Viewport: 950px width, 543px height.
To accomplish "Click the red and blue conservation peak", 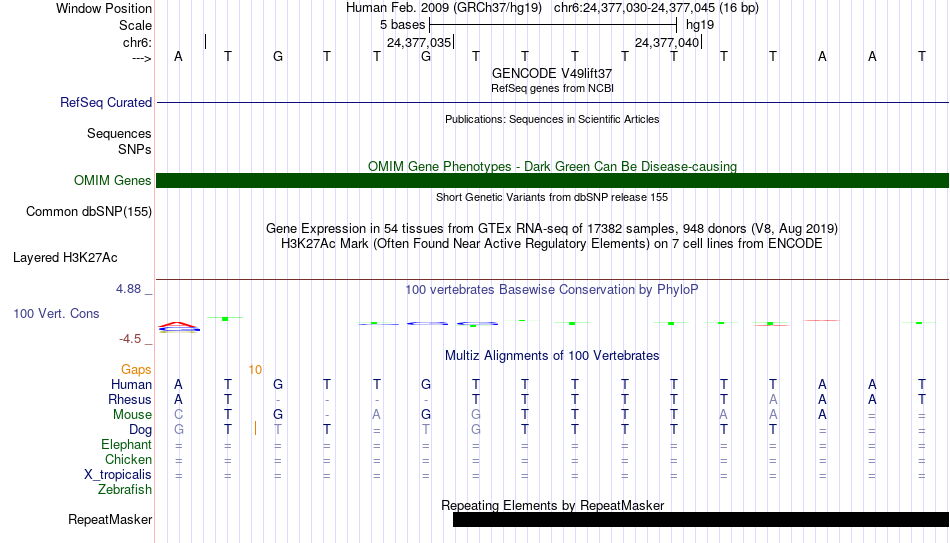I will 178,327.
